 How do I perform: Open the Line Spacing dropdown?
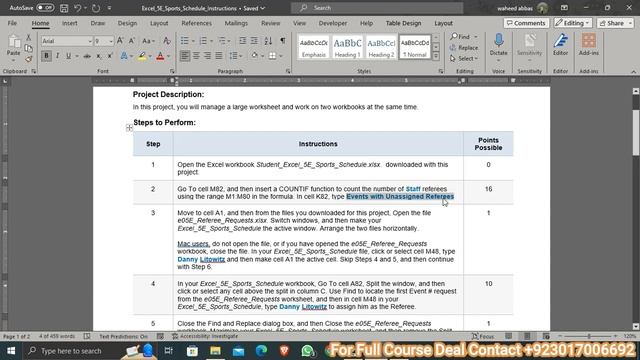click(x=236, y=56)
